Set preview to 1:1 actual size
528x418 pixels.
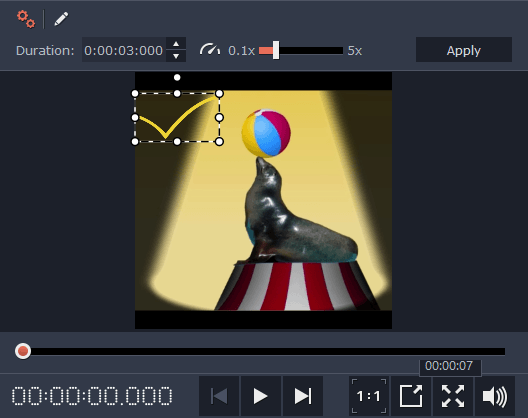[369, 396]
